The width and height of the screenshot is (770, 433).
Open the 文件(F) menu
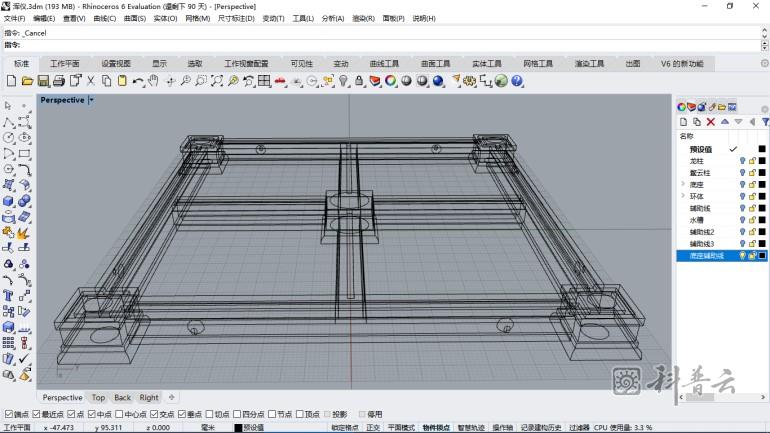(14, 18)
